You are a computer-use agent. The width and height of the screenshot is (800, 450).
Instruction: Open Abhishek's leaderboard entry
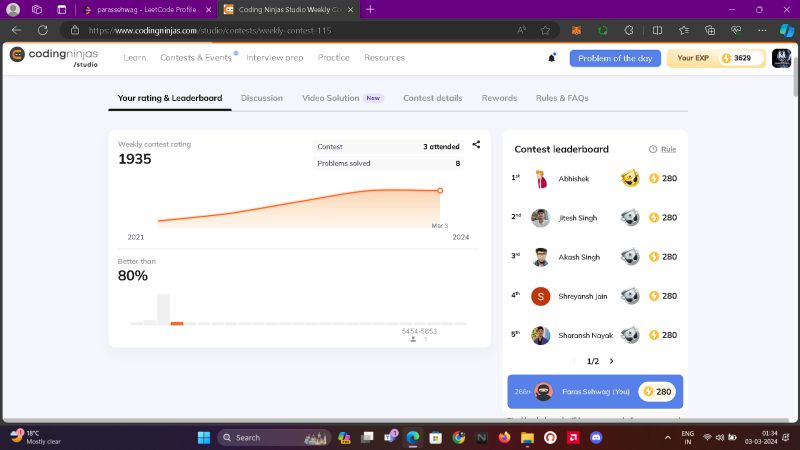point(594,179)
